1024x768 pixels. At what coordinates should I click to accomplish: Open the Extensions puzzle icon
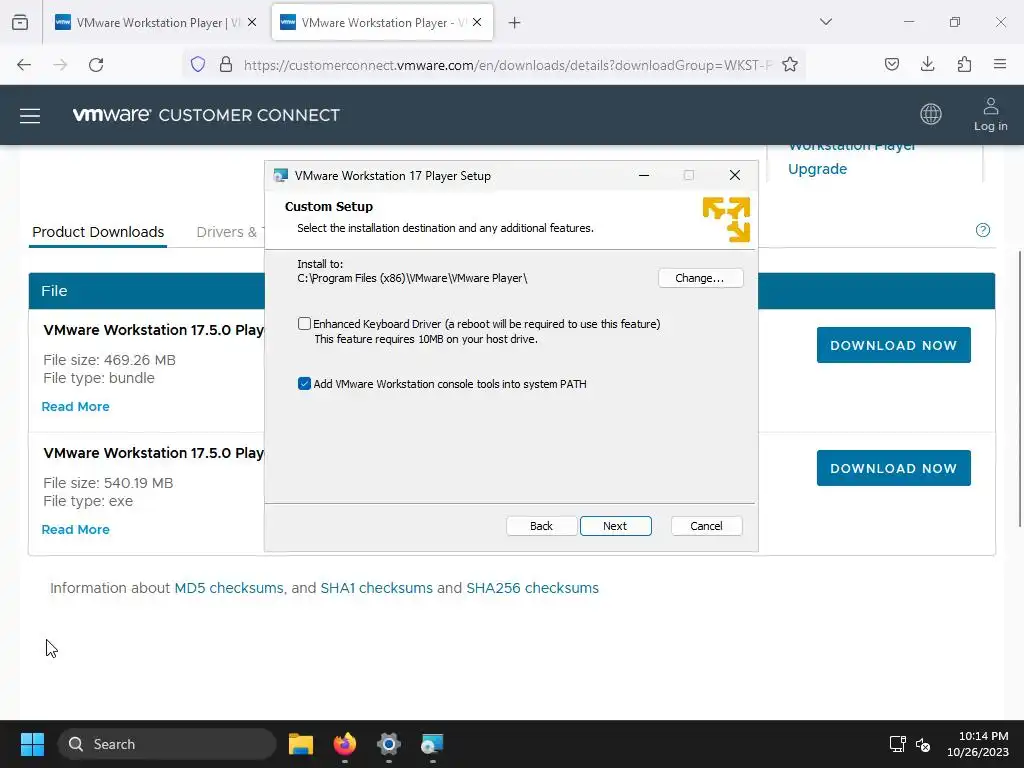(x=964, y=64)
